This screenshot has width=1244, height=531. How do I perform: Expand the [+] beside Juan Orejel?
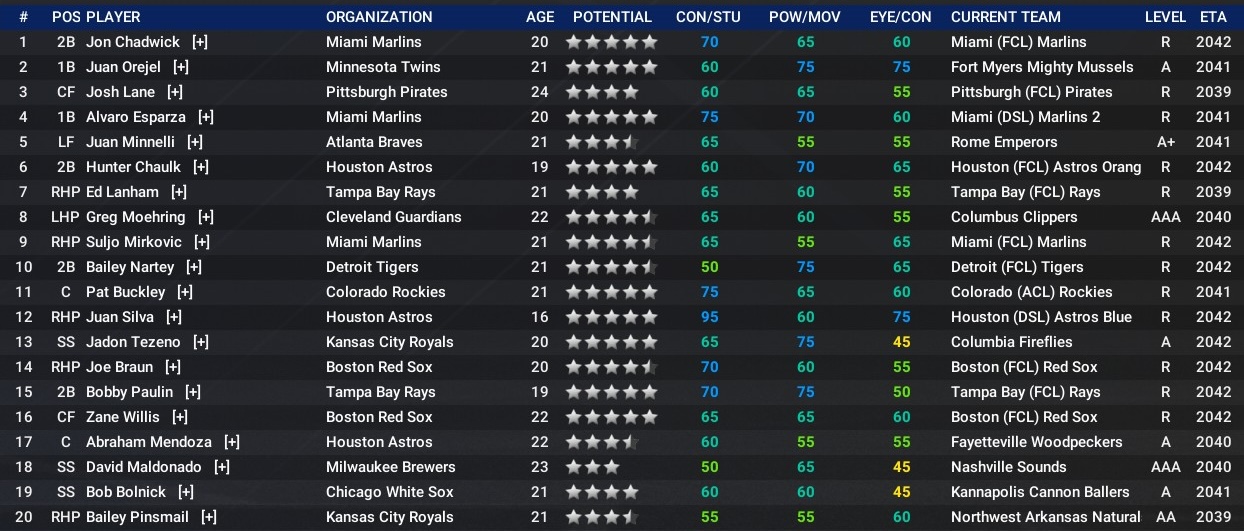tap(181, 67)
